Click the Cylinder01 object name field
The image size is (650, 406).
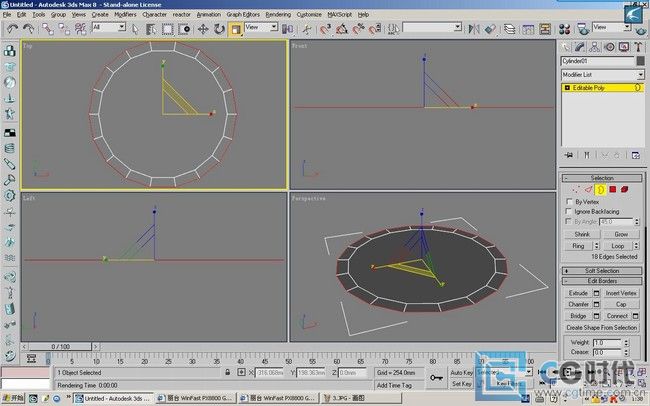[x=597, y=61]
